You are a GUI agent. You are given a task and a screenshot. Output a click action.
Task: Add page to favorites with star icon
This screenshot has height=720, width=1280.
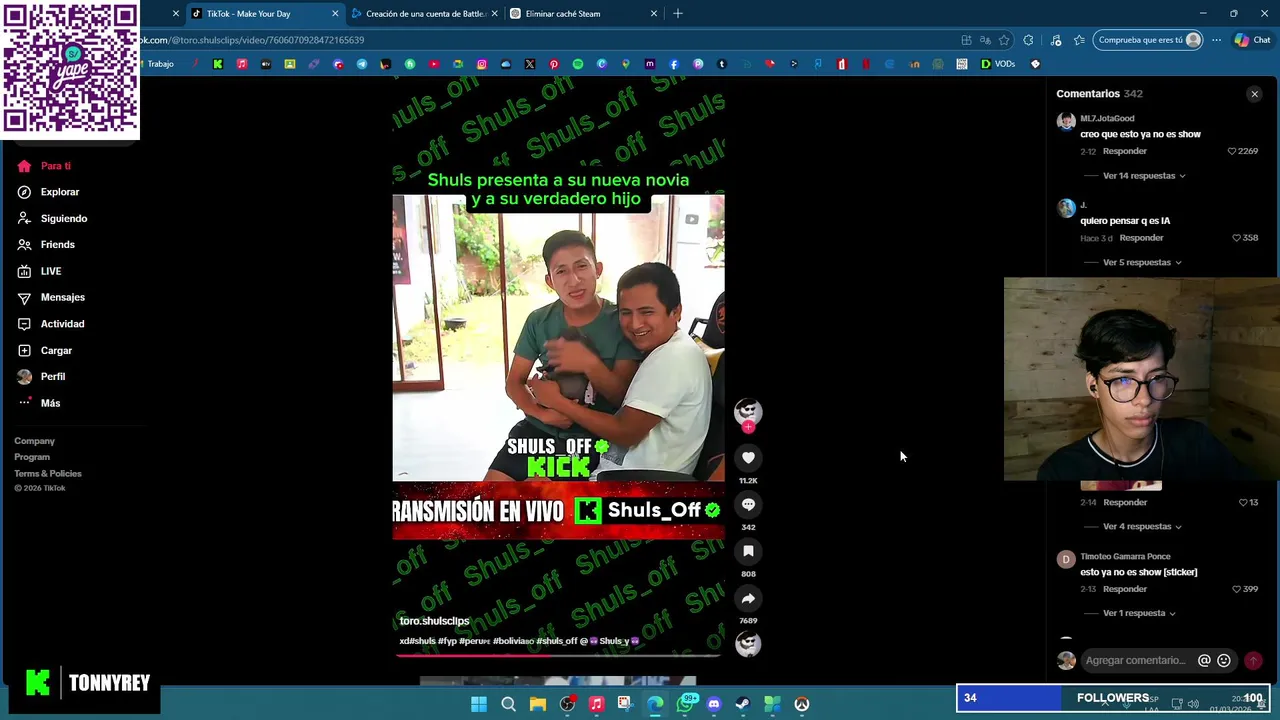(x=1004, y=40)
